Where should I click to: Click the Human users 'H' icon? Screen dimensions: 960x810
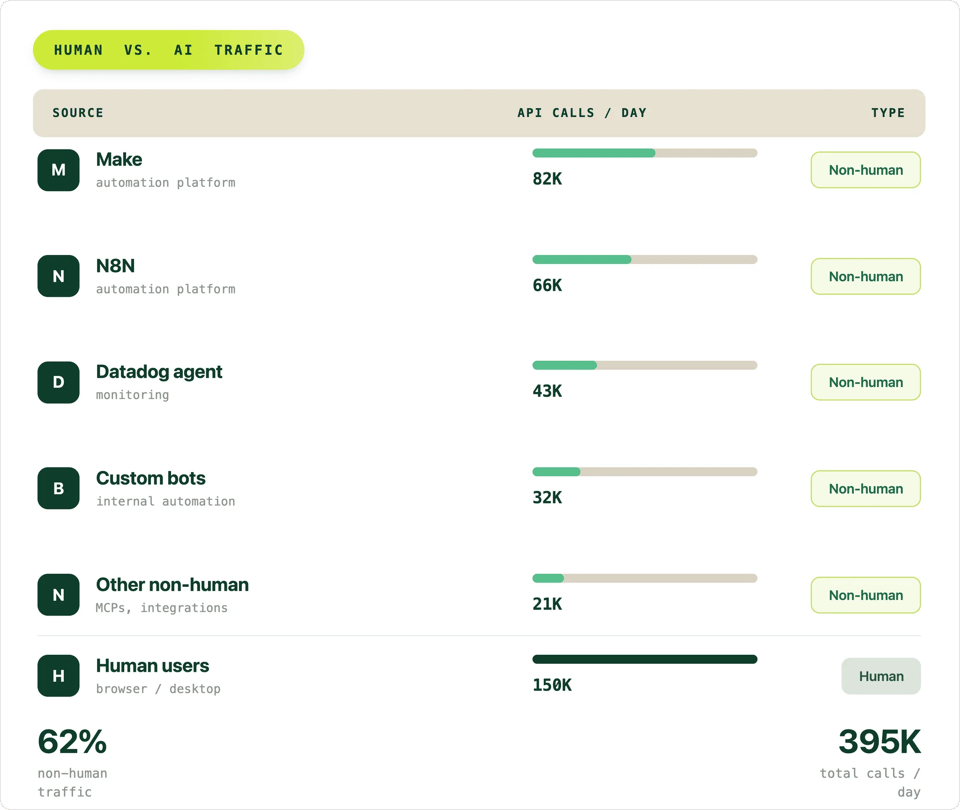(x=58, y=676)
